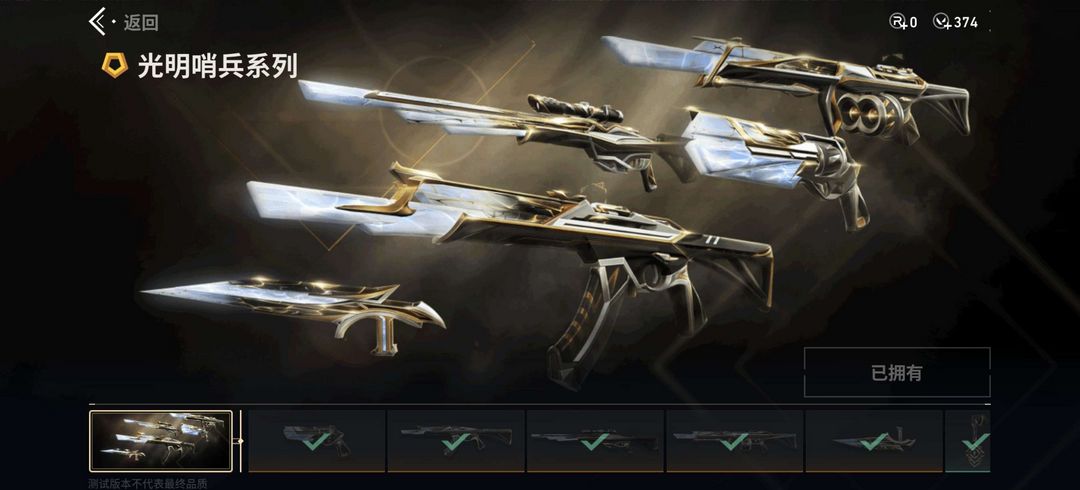Tap the revolver in the main preview
The image size is (1080, 490).
pyautogui.click(x=775, y=165)
